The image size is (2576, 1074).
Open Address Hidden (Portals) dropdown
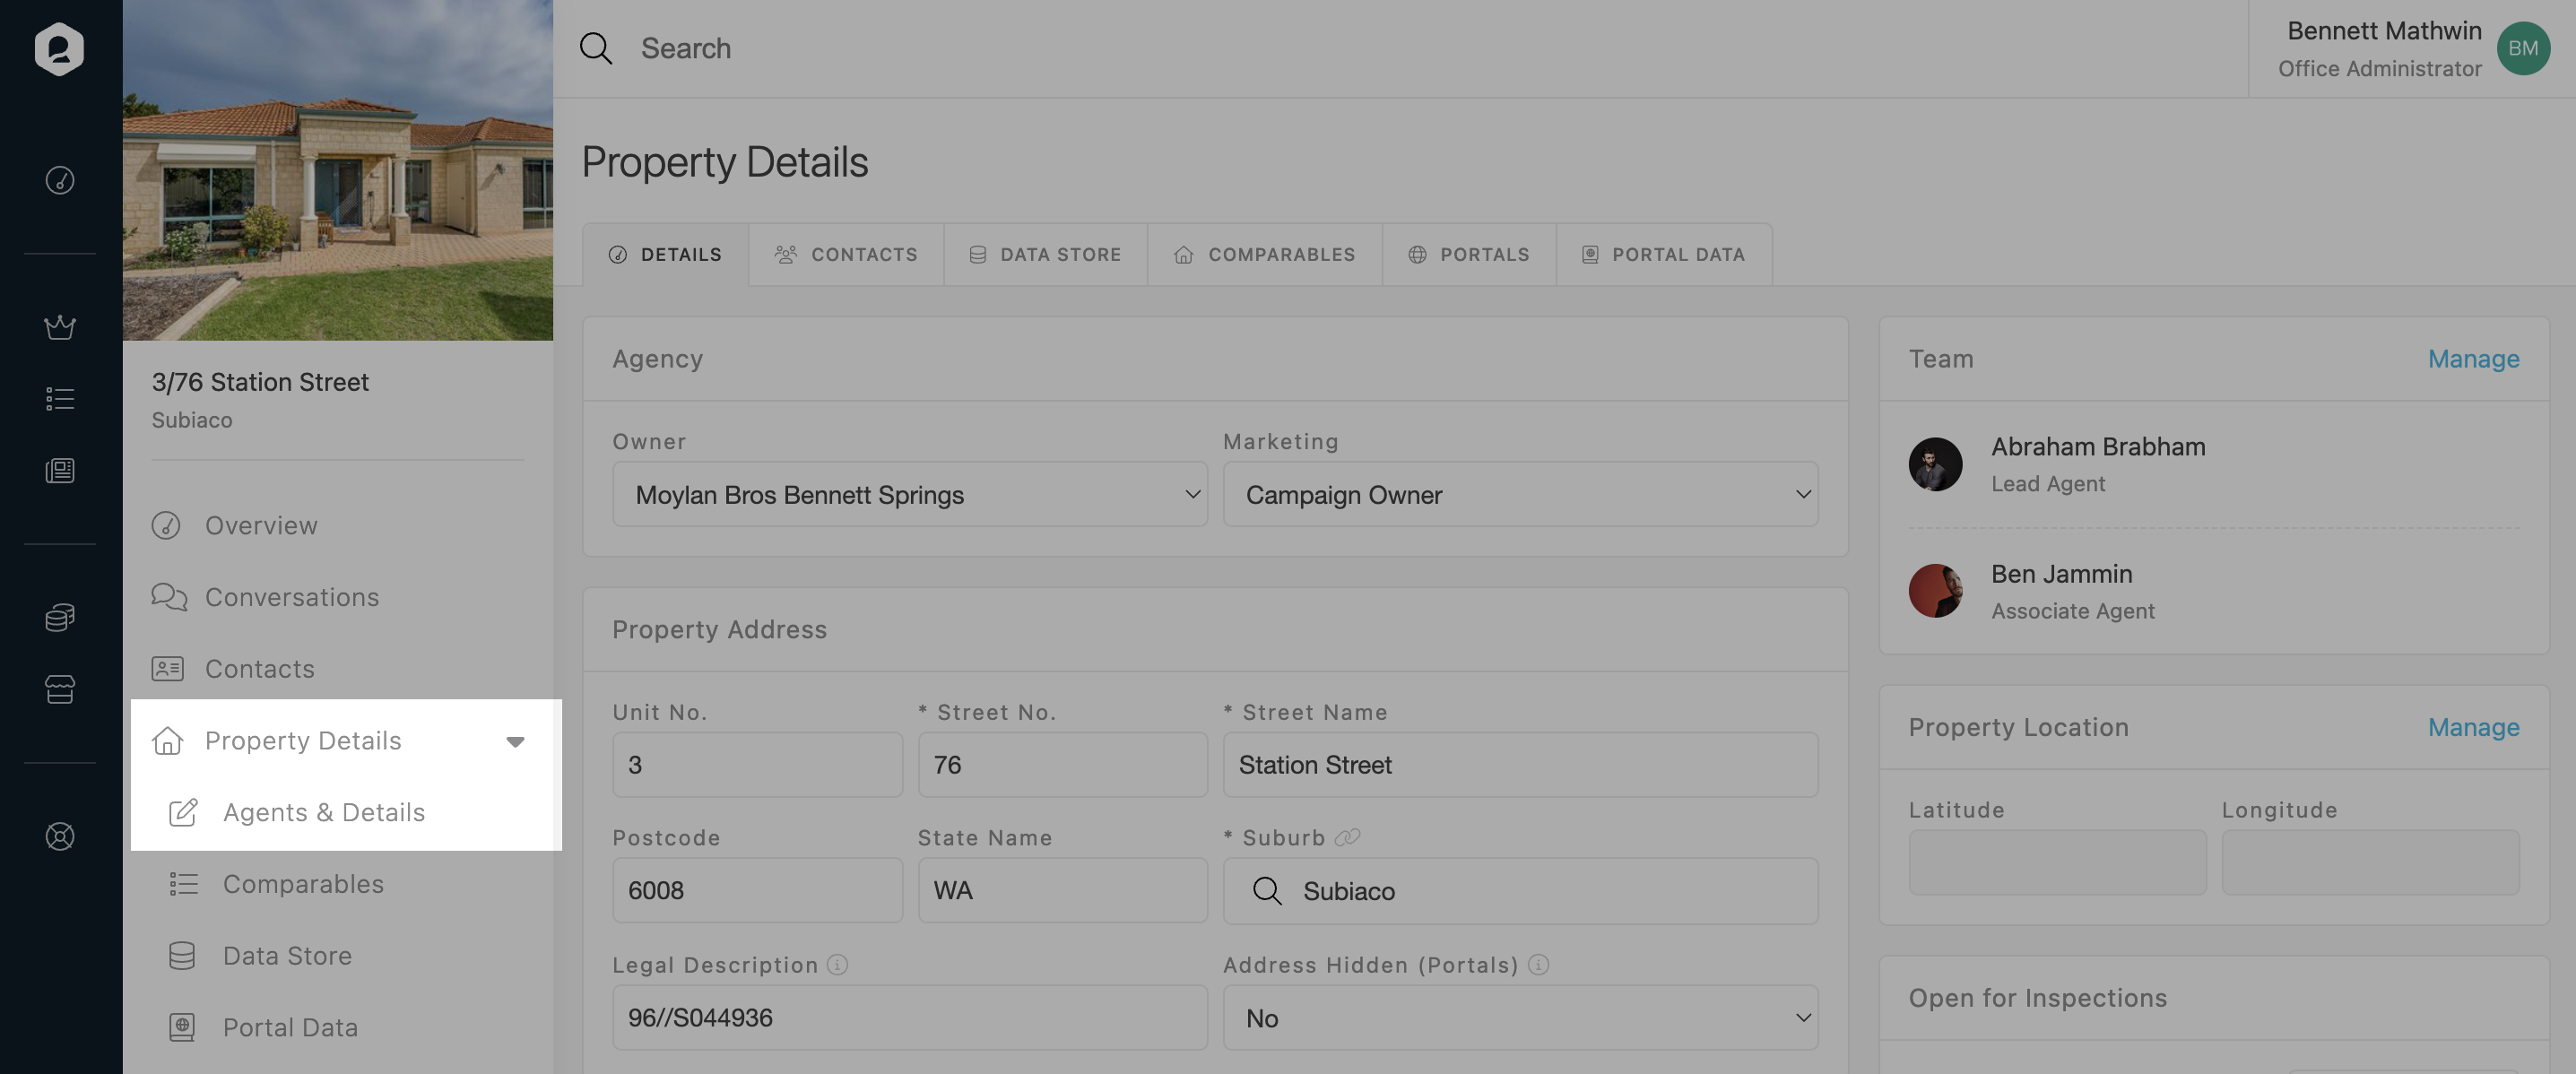pos(1519,1018)
